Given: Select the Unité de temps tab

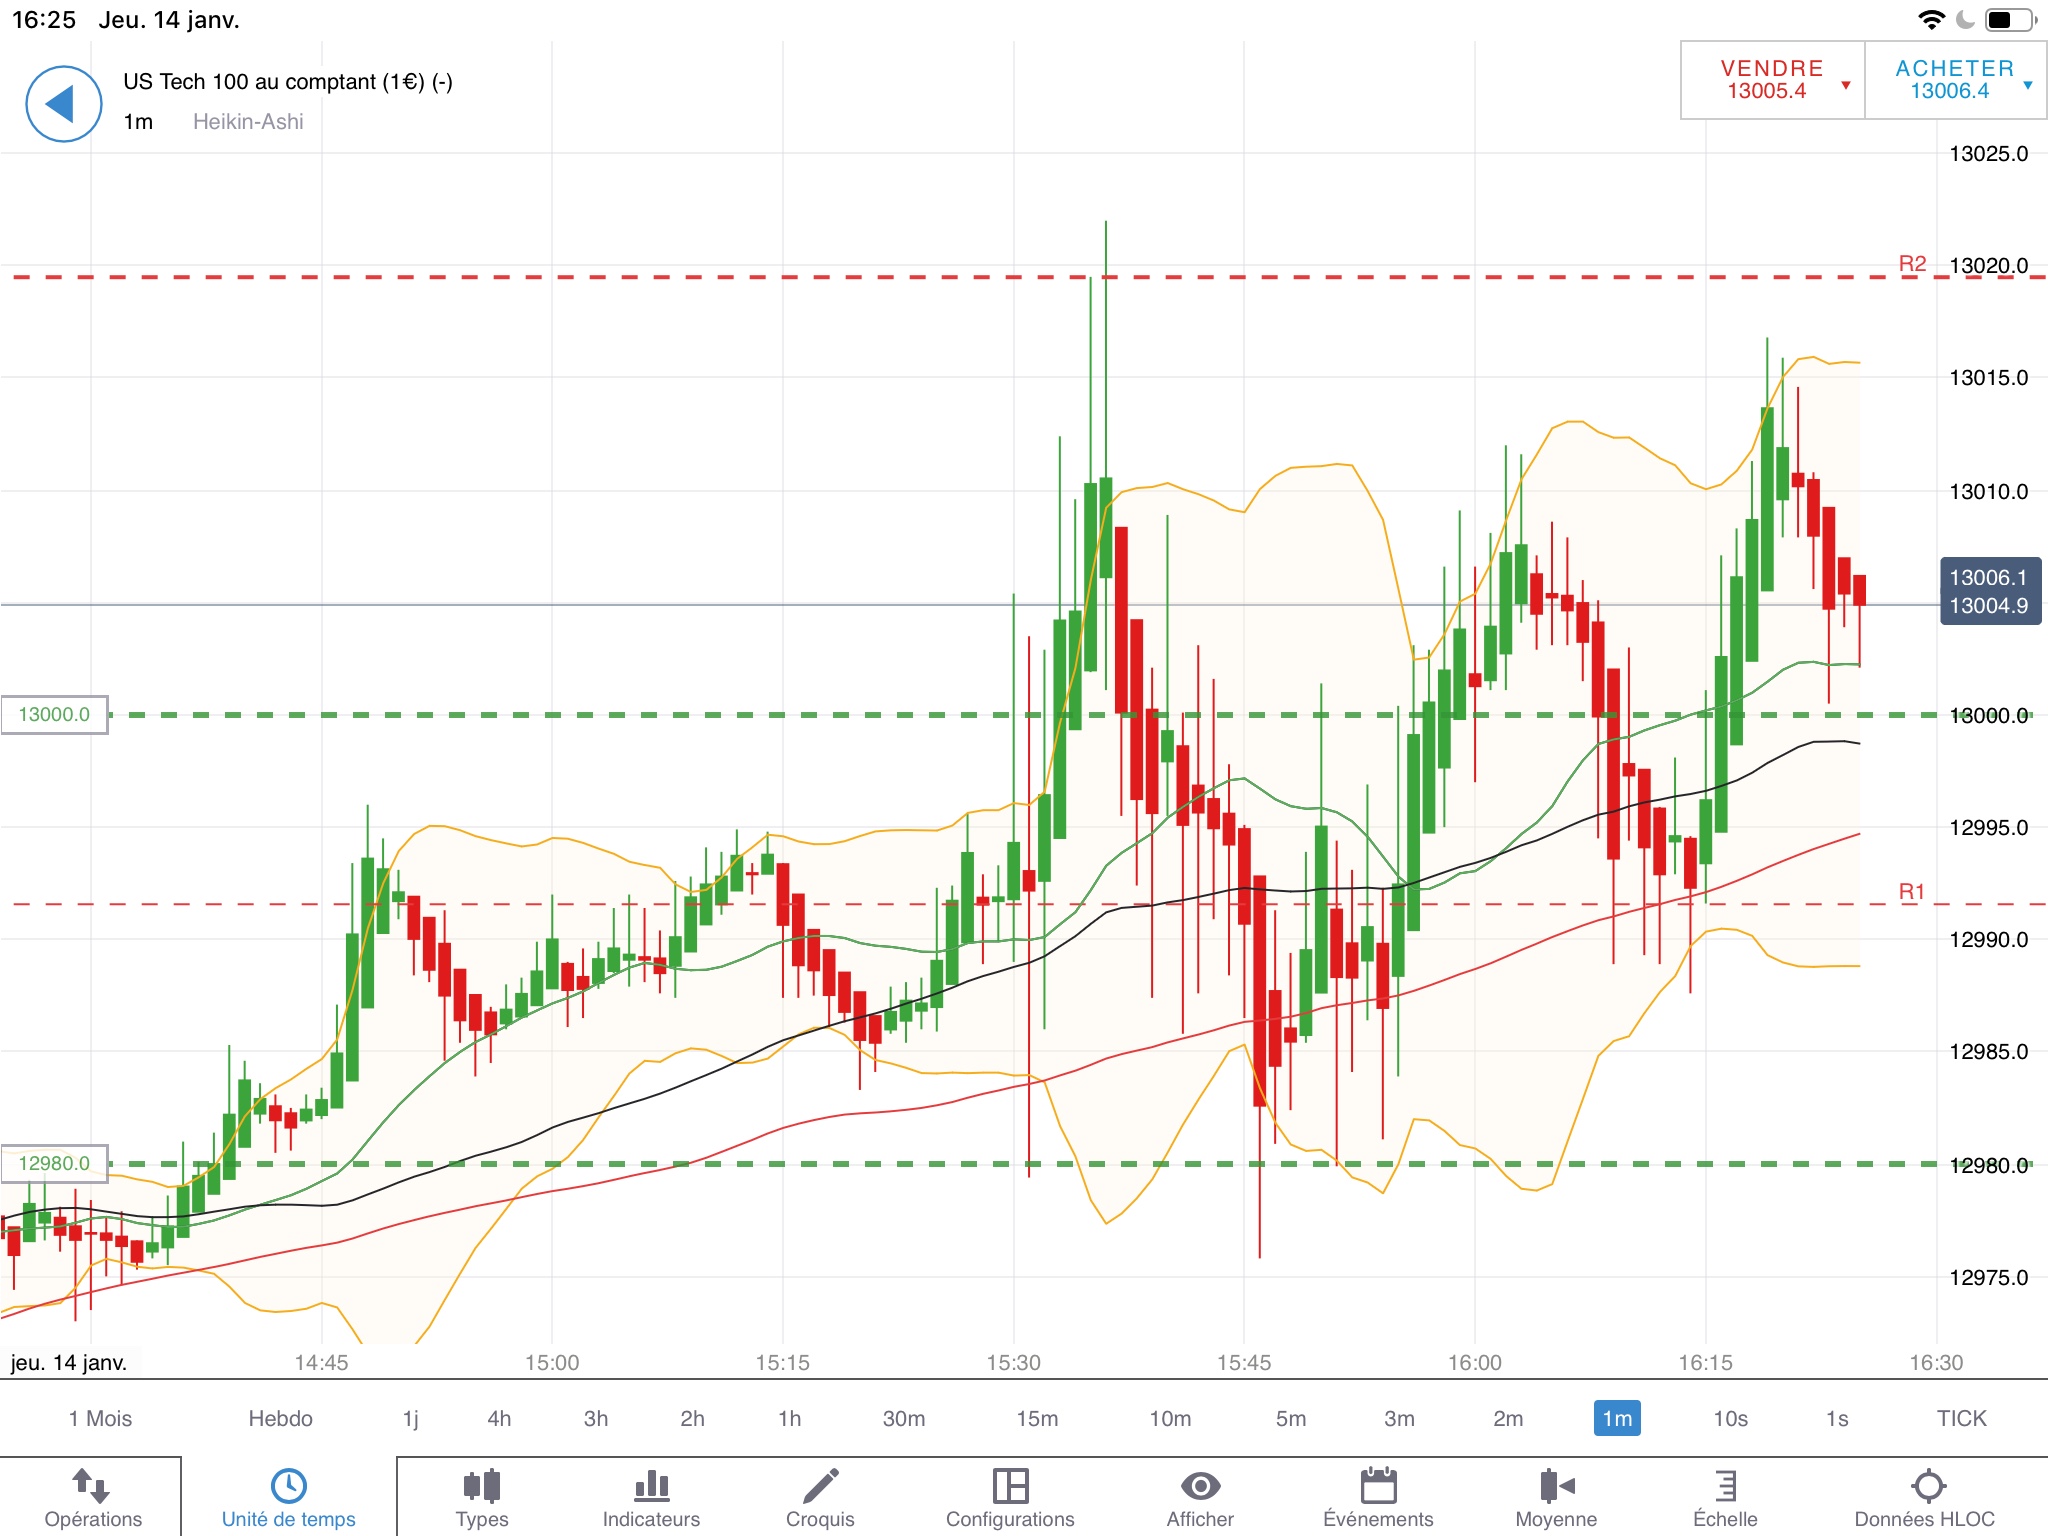Looking at the screenshot, I should pos(288,1497).
